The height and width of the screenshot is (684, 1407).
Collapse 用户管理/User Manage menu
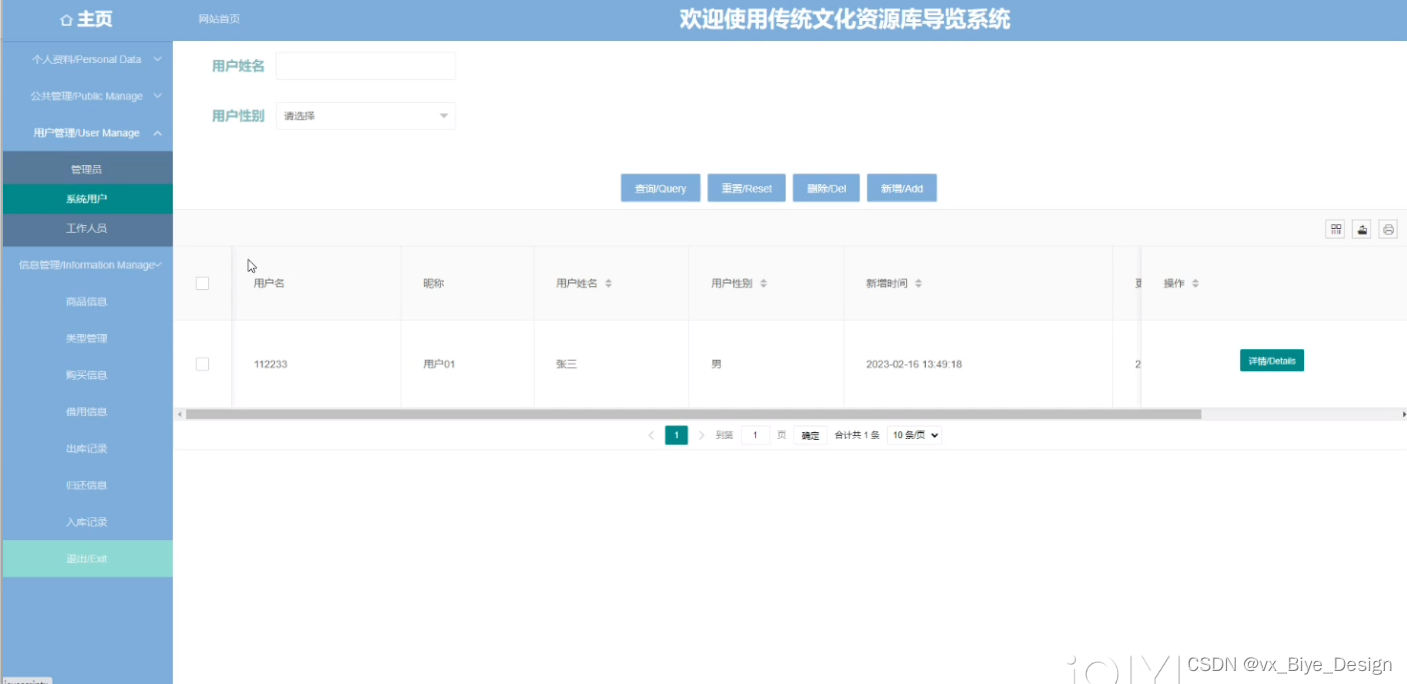point(86,133)
